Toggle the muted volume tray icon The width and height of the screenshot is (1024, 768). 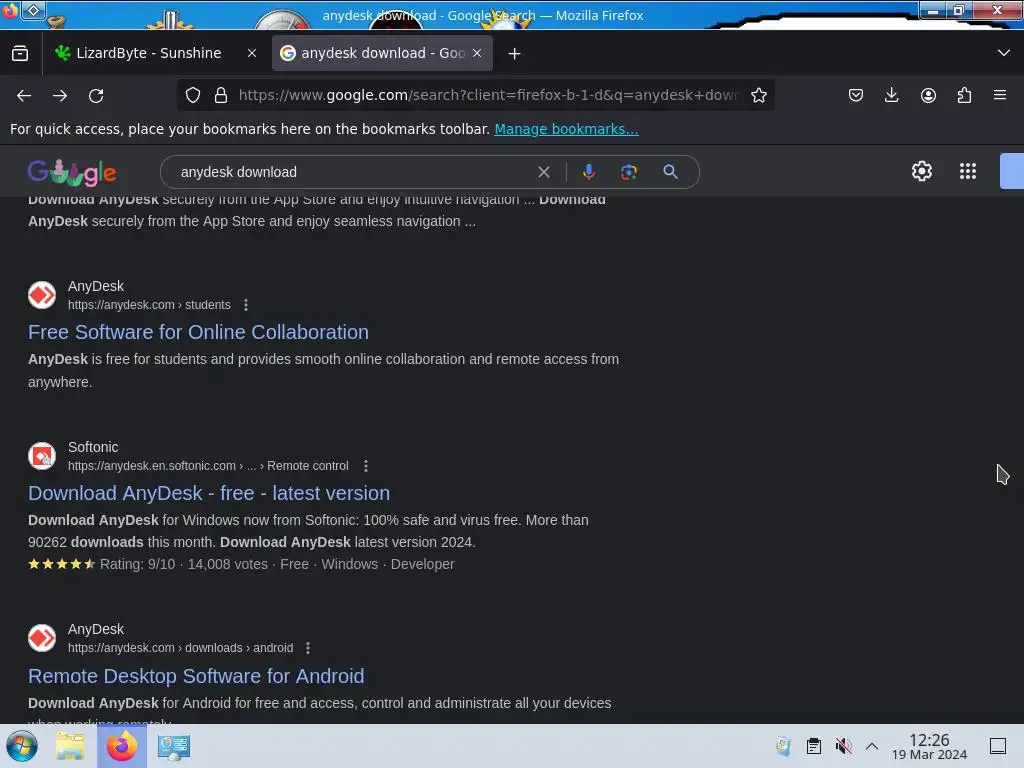coord(844,746)
